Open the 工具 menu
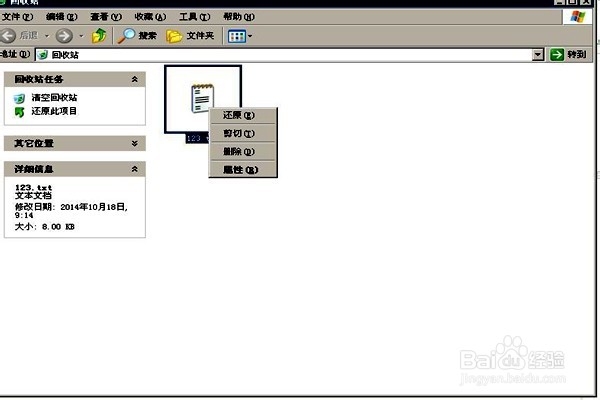 (195, 17)
